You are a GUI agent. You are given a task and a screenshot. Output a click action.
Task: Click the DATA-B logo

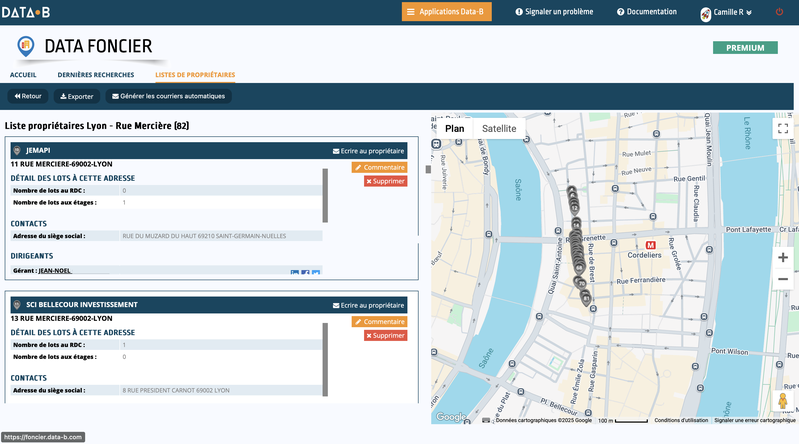(x=25, y=12)
